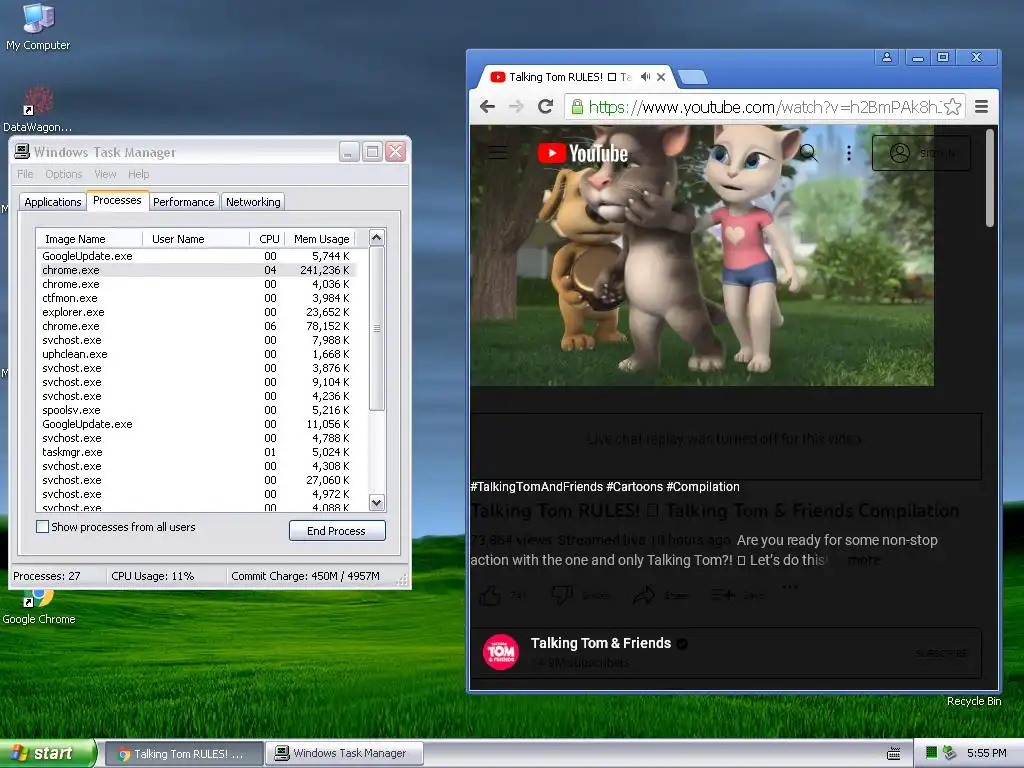Image resolution: width=1024 pixels, height=768 pixels.
Task: Click Chrome's user profile icon
Action: pos(887,57)
